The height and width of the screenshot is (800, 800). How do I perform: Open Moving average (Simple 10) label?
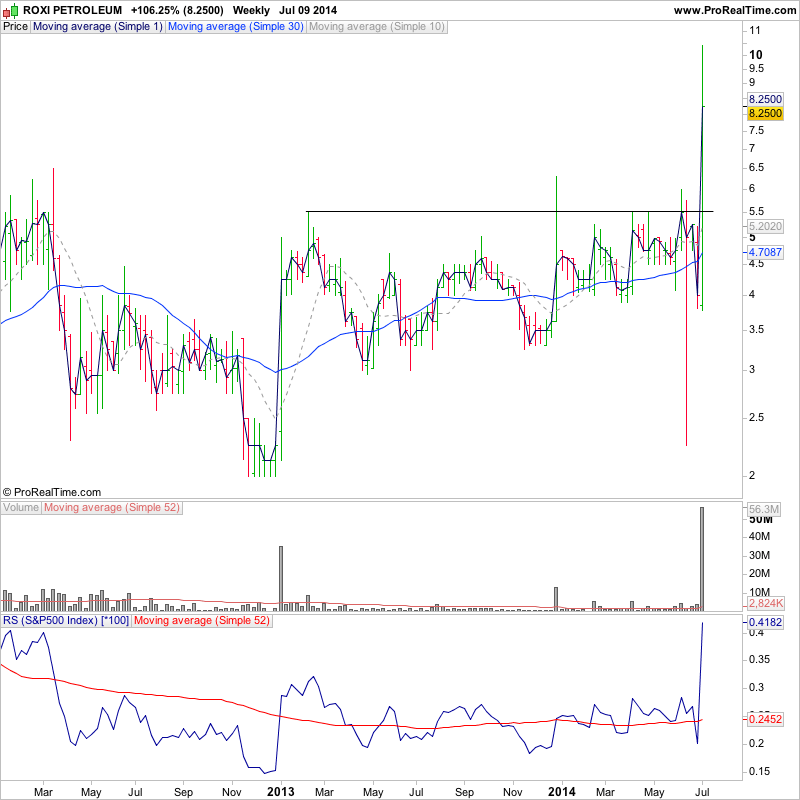point(377,27)
